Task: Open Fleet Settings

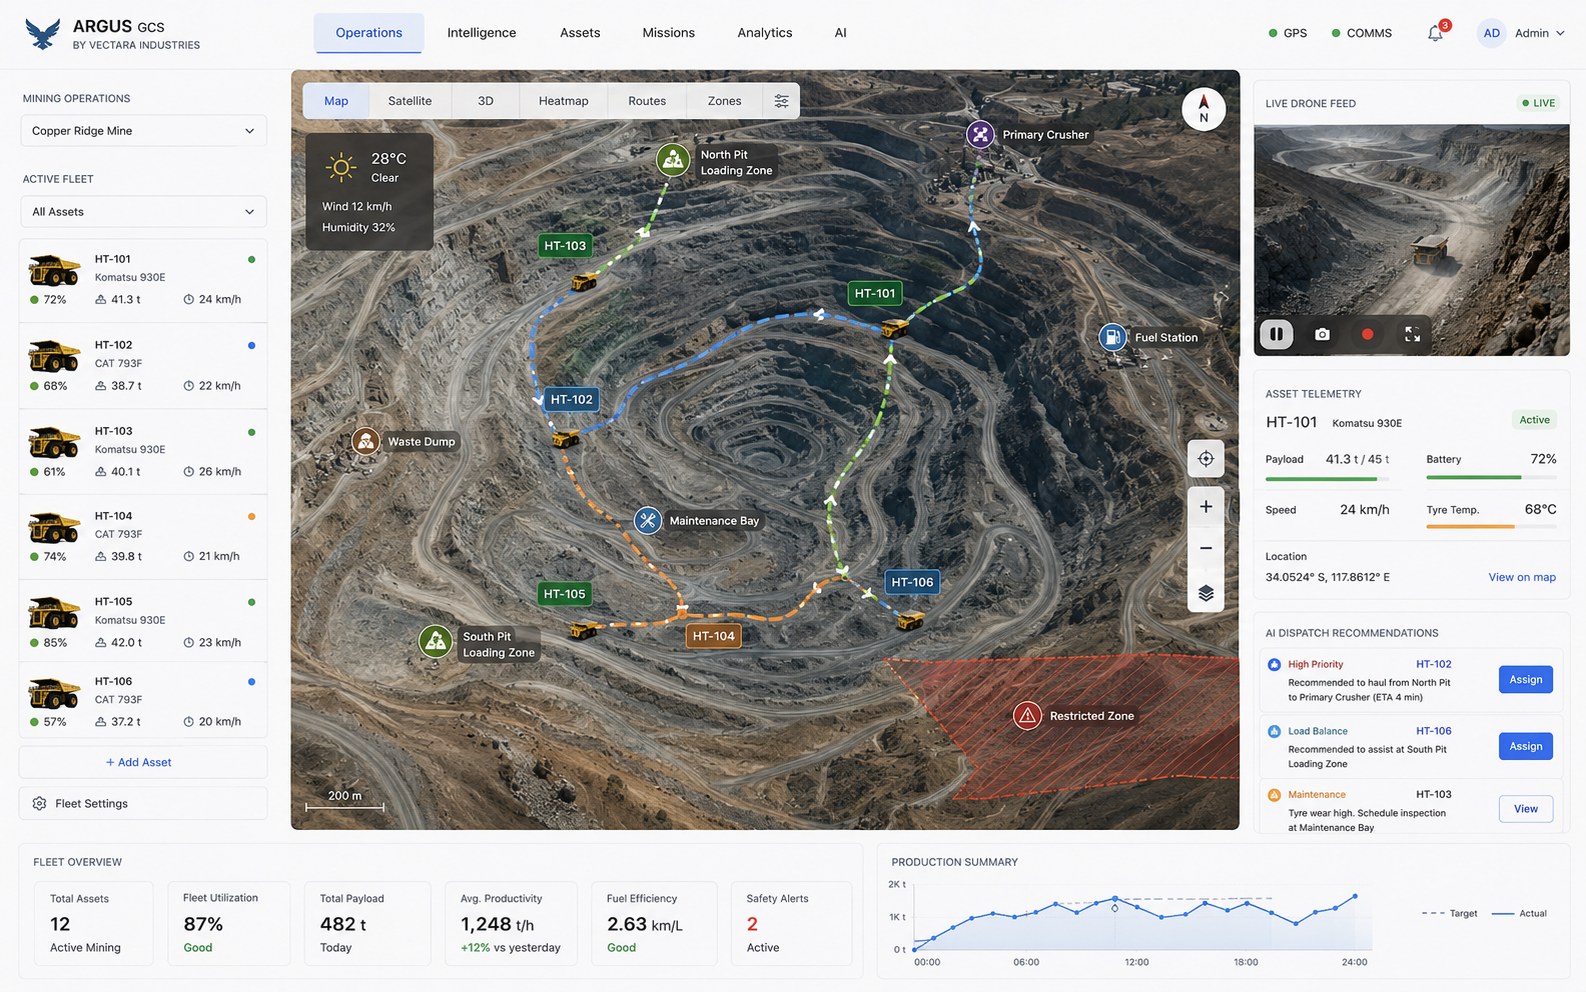Action: coord(143,804)
